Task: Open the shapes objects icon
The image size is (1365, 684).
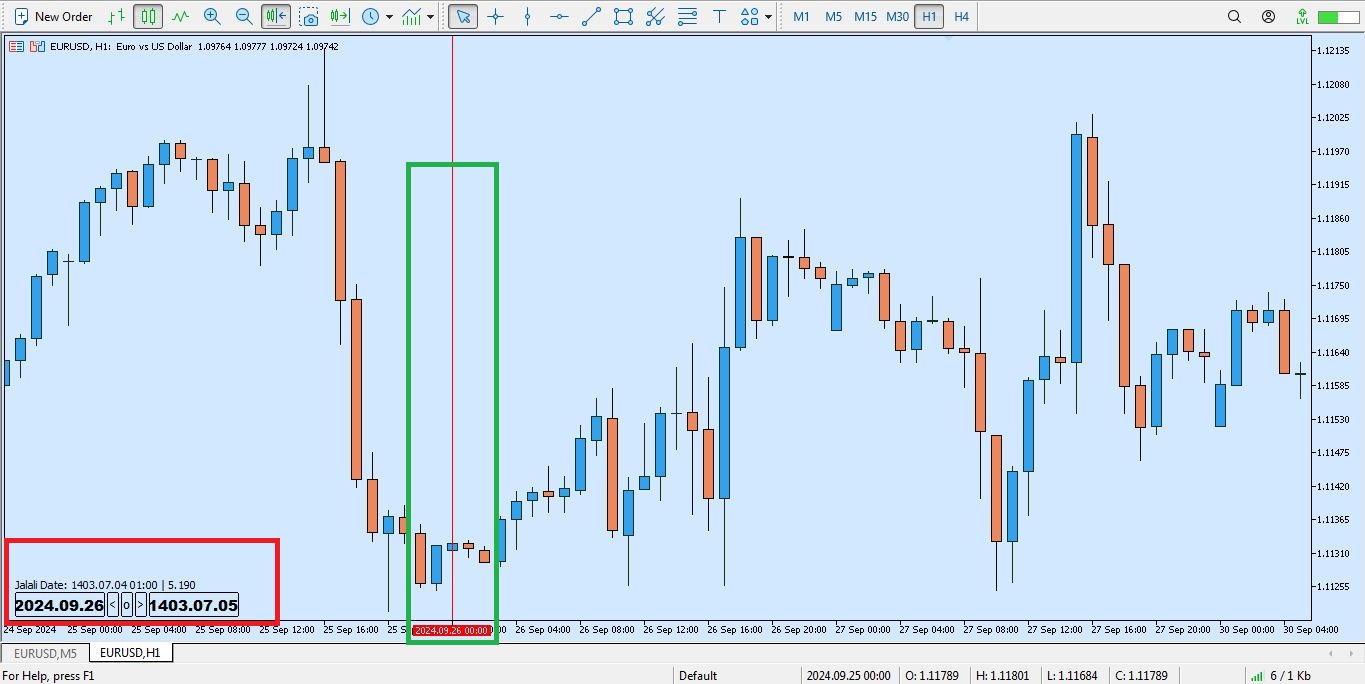Action: (x=749, y=16)
